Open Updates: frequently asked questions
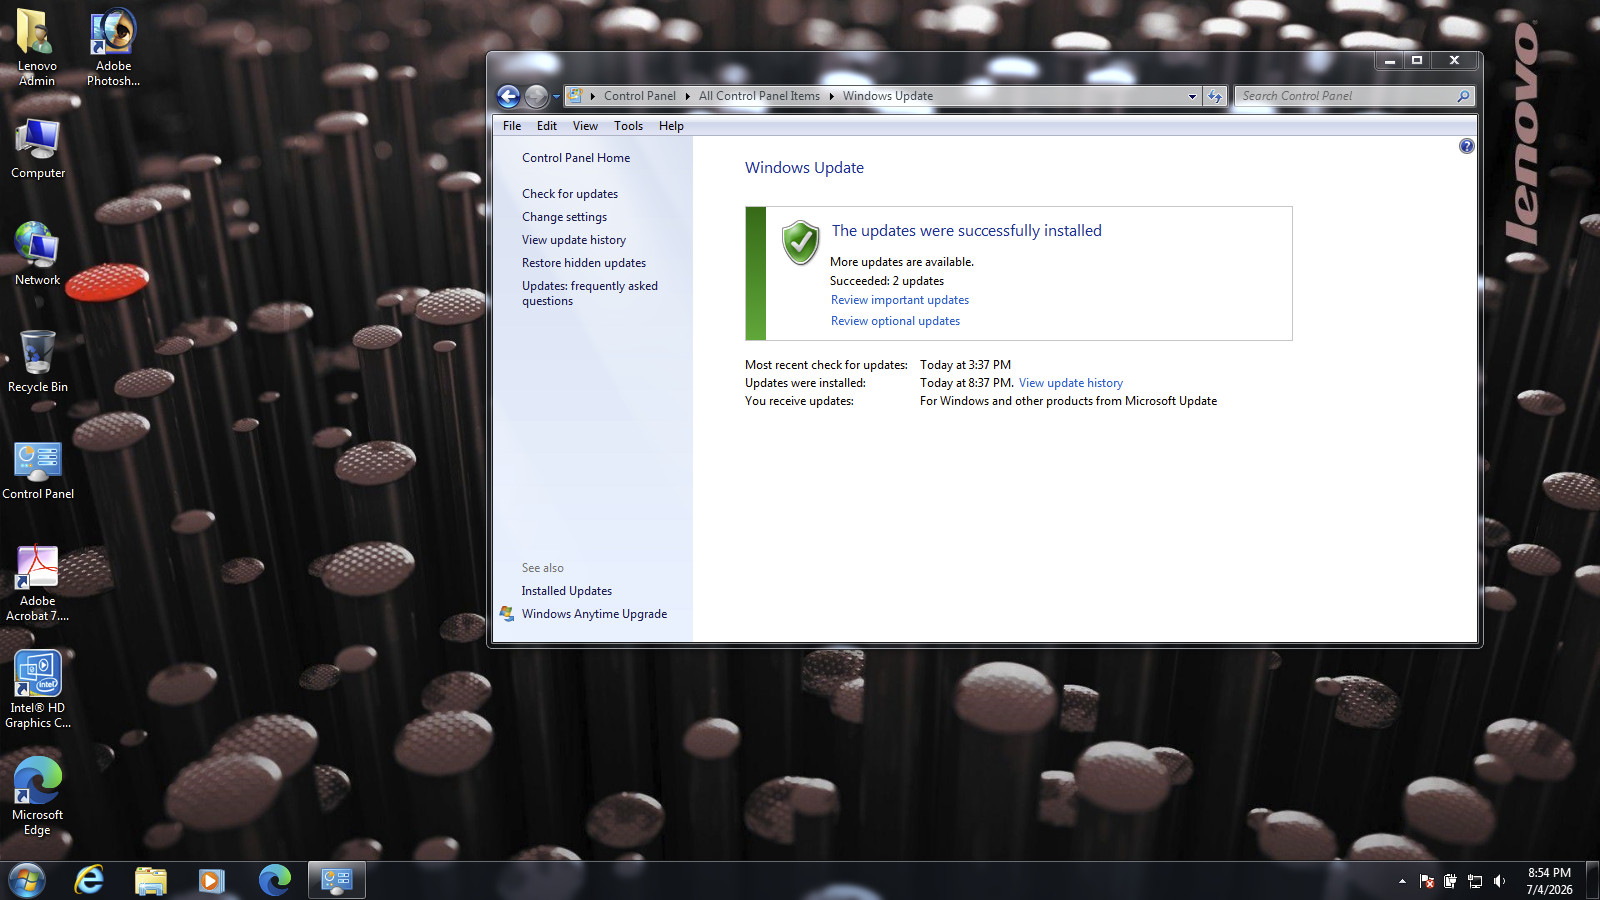 click(x=590, y=293)
